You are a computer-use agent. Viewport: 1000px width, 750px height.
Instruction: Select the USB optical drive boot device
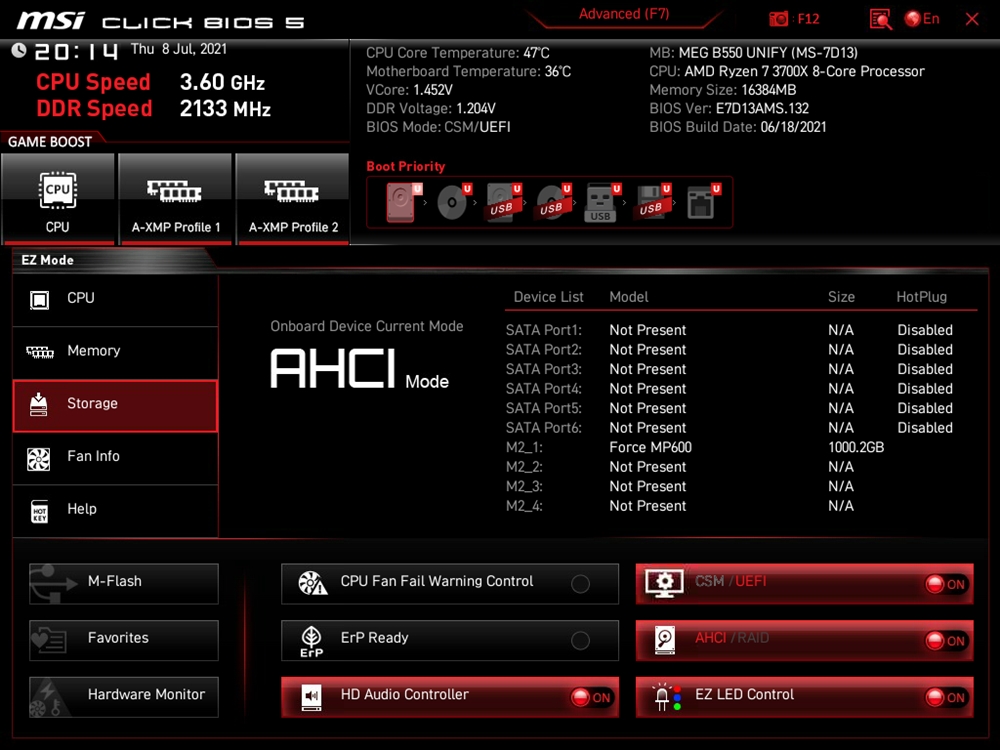(x=553, y=202)
